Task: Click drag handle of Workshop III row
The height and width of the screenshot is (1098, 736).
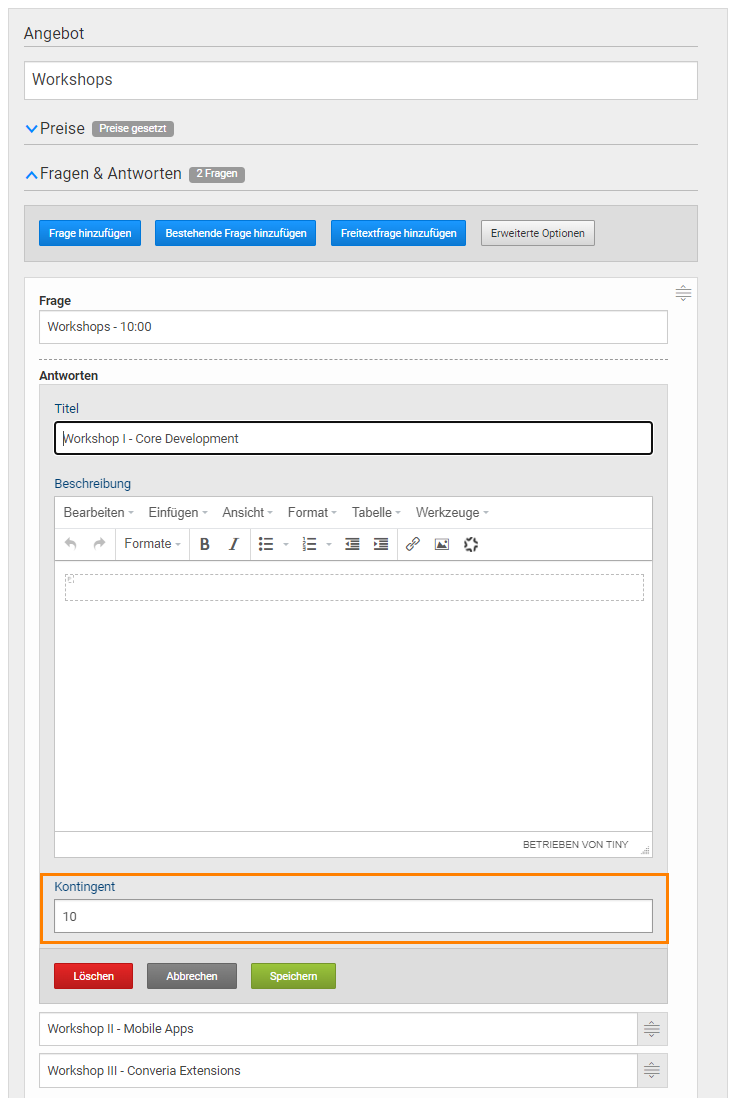Action: coord(652,1071)
